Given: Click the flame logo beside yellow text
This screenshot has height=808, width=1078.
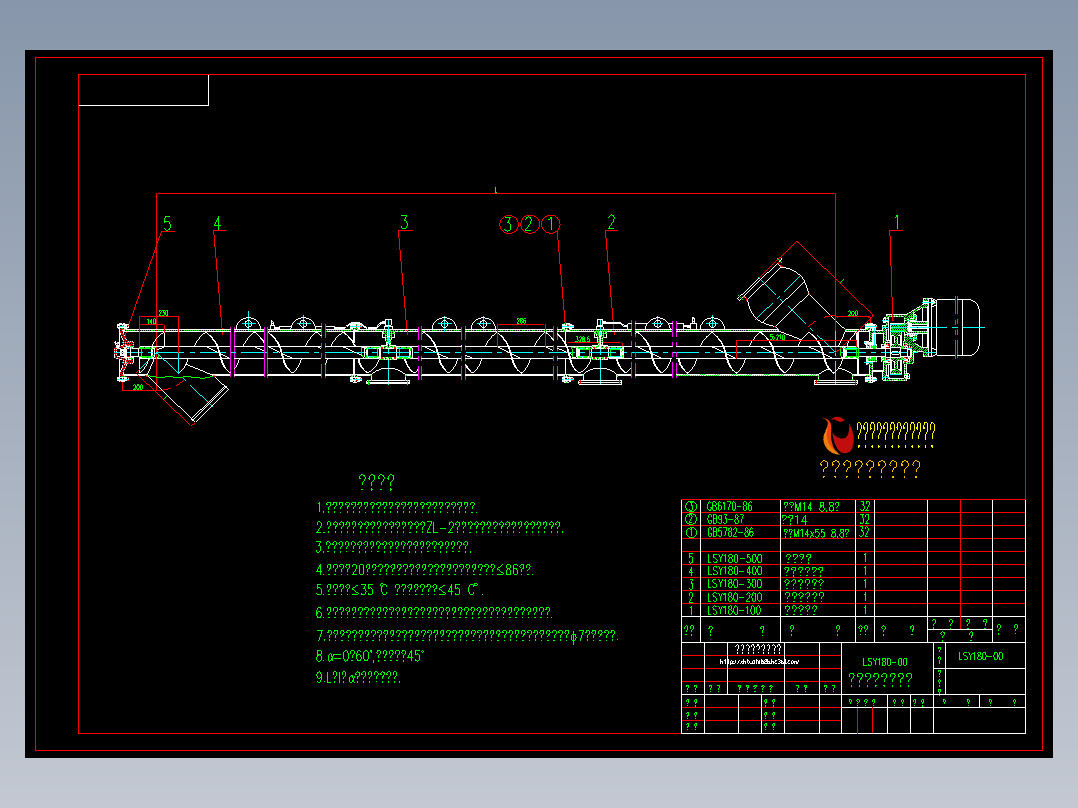Looking at the screenshot, I should tap(837, 436).
